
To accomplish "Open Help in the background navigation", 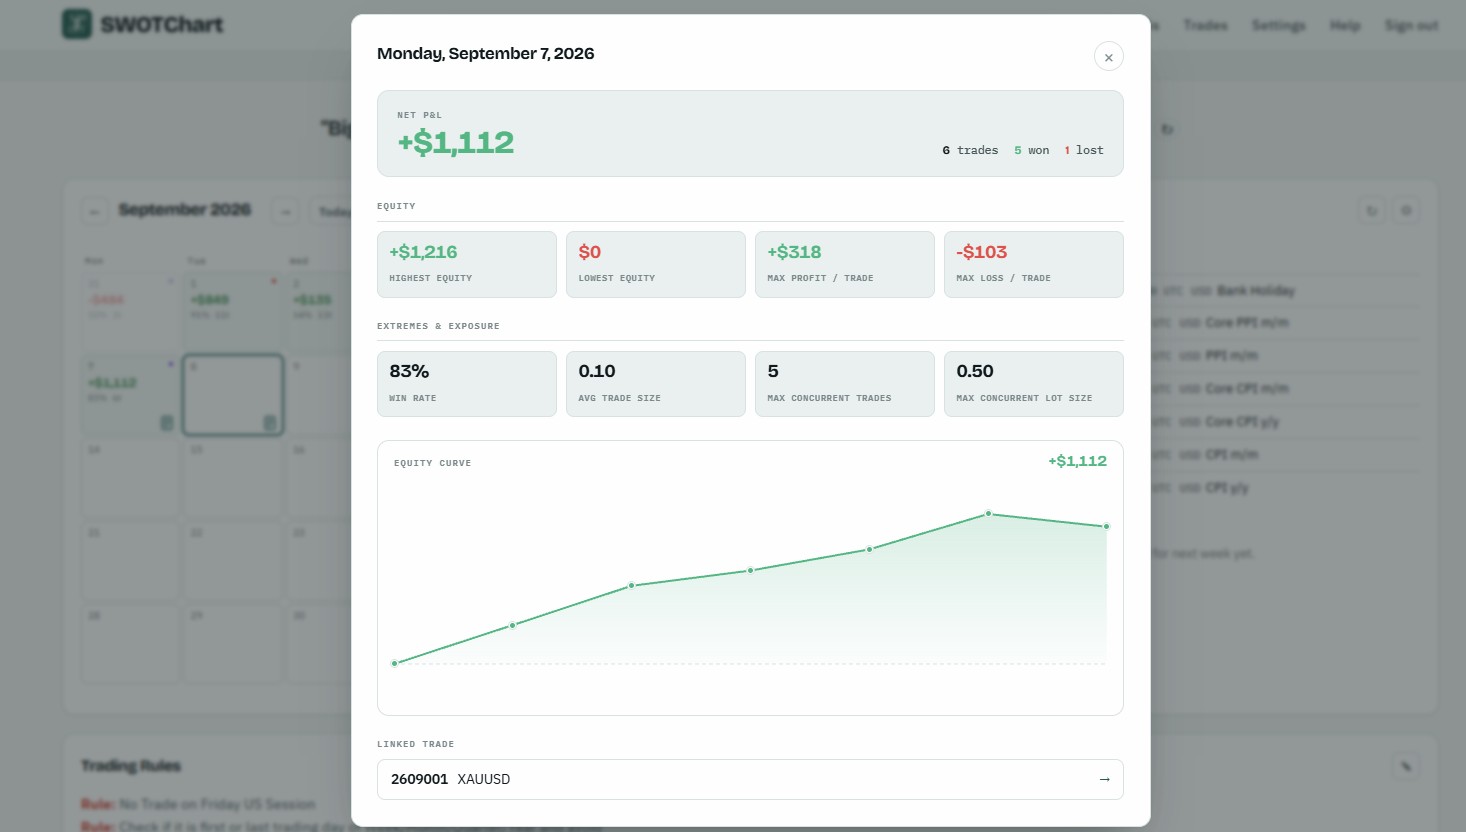I will (x=1345, y=25).
